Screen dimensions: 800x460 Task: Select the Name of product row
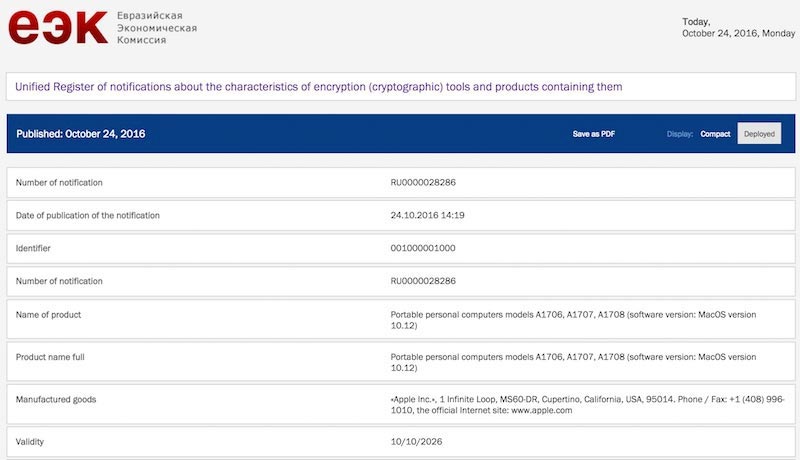click(401, 319)
